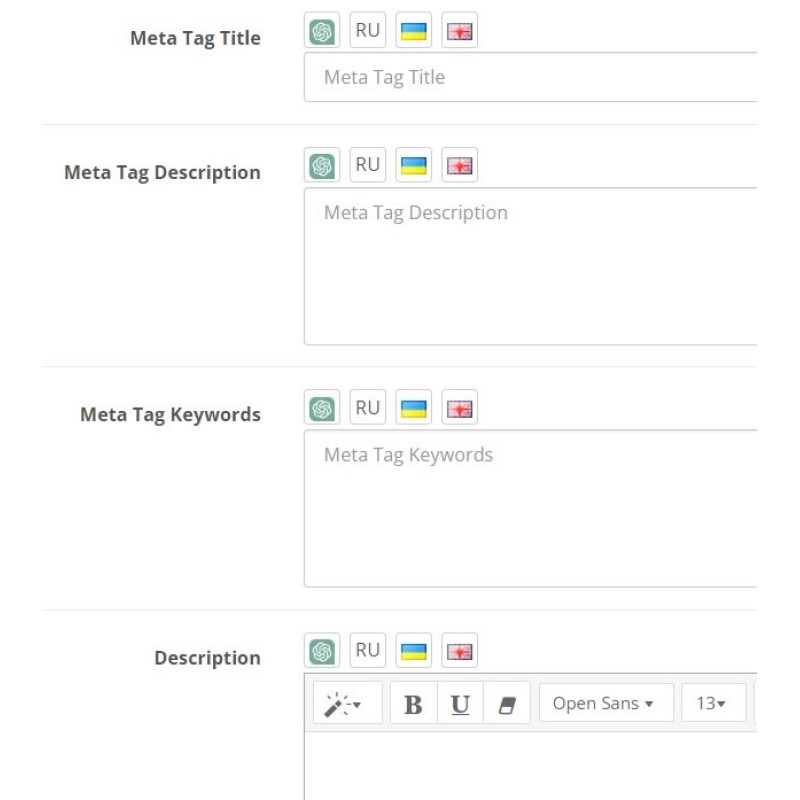Select ChatGPT icon for Meta Tag Keywords
Screen dimensions: 800x800
321,406
